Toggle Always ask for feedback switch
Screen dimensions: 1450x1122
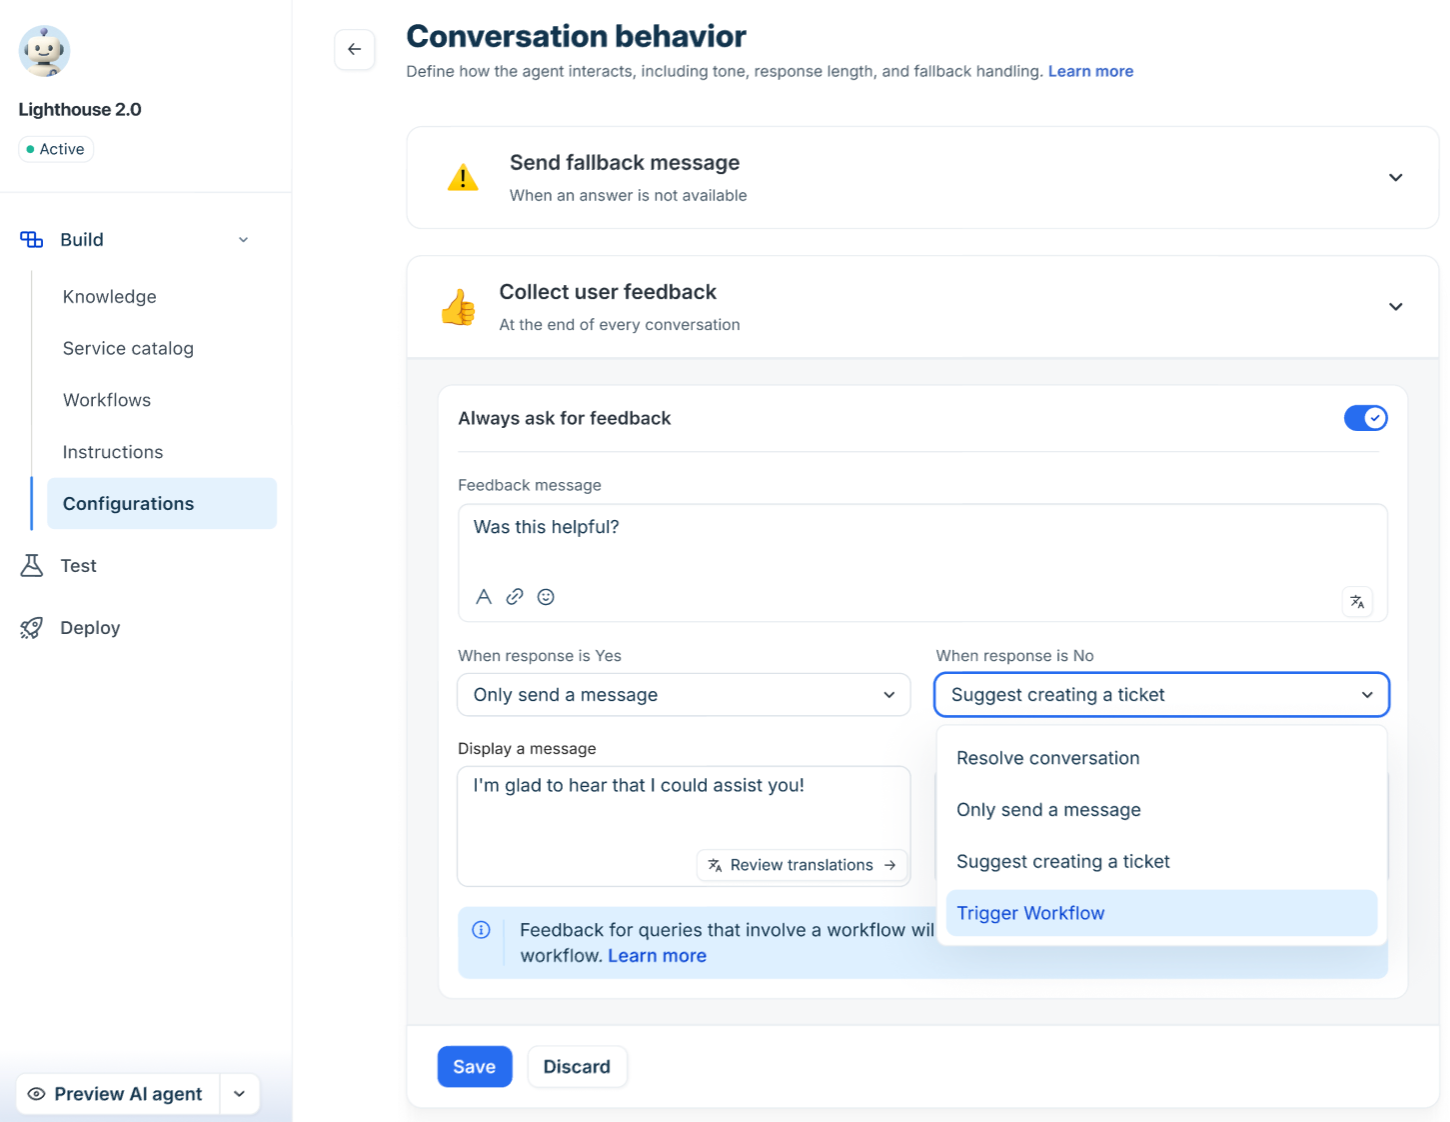1365,418
